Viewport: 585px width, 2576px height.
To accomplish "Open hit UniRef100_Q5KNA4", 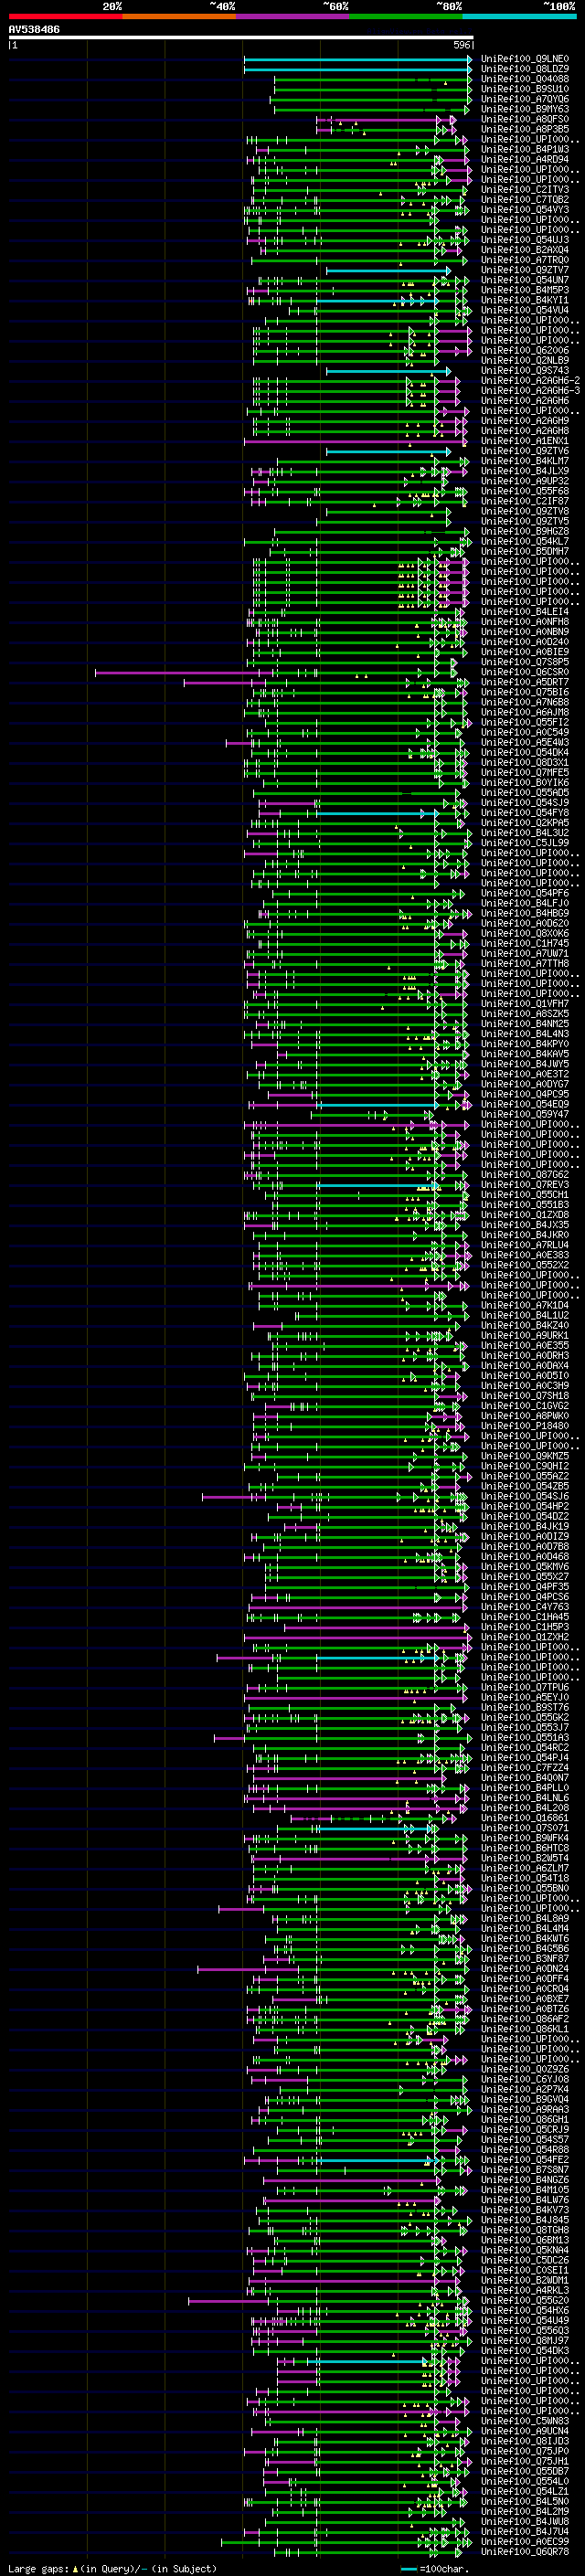I will point(524,2250).
